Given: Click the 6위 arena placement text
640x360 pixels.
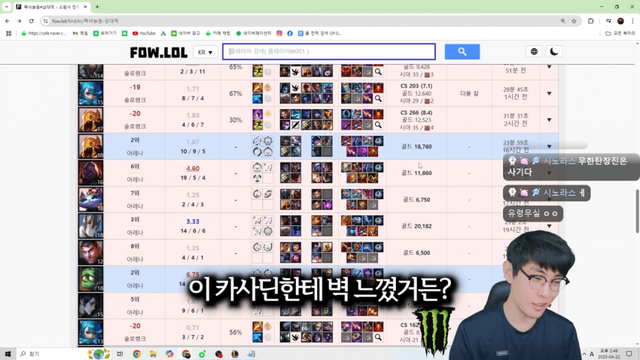Looking at the screenshot, I should click(135, 167).
